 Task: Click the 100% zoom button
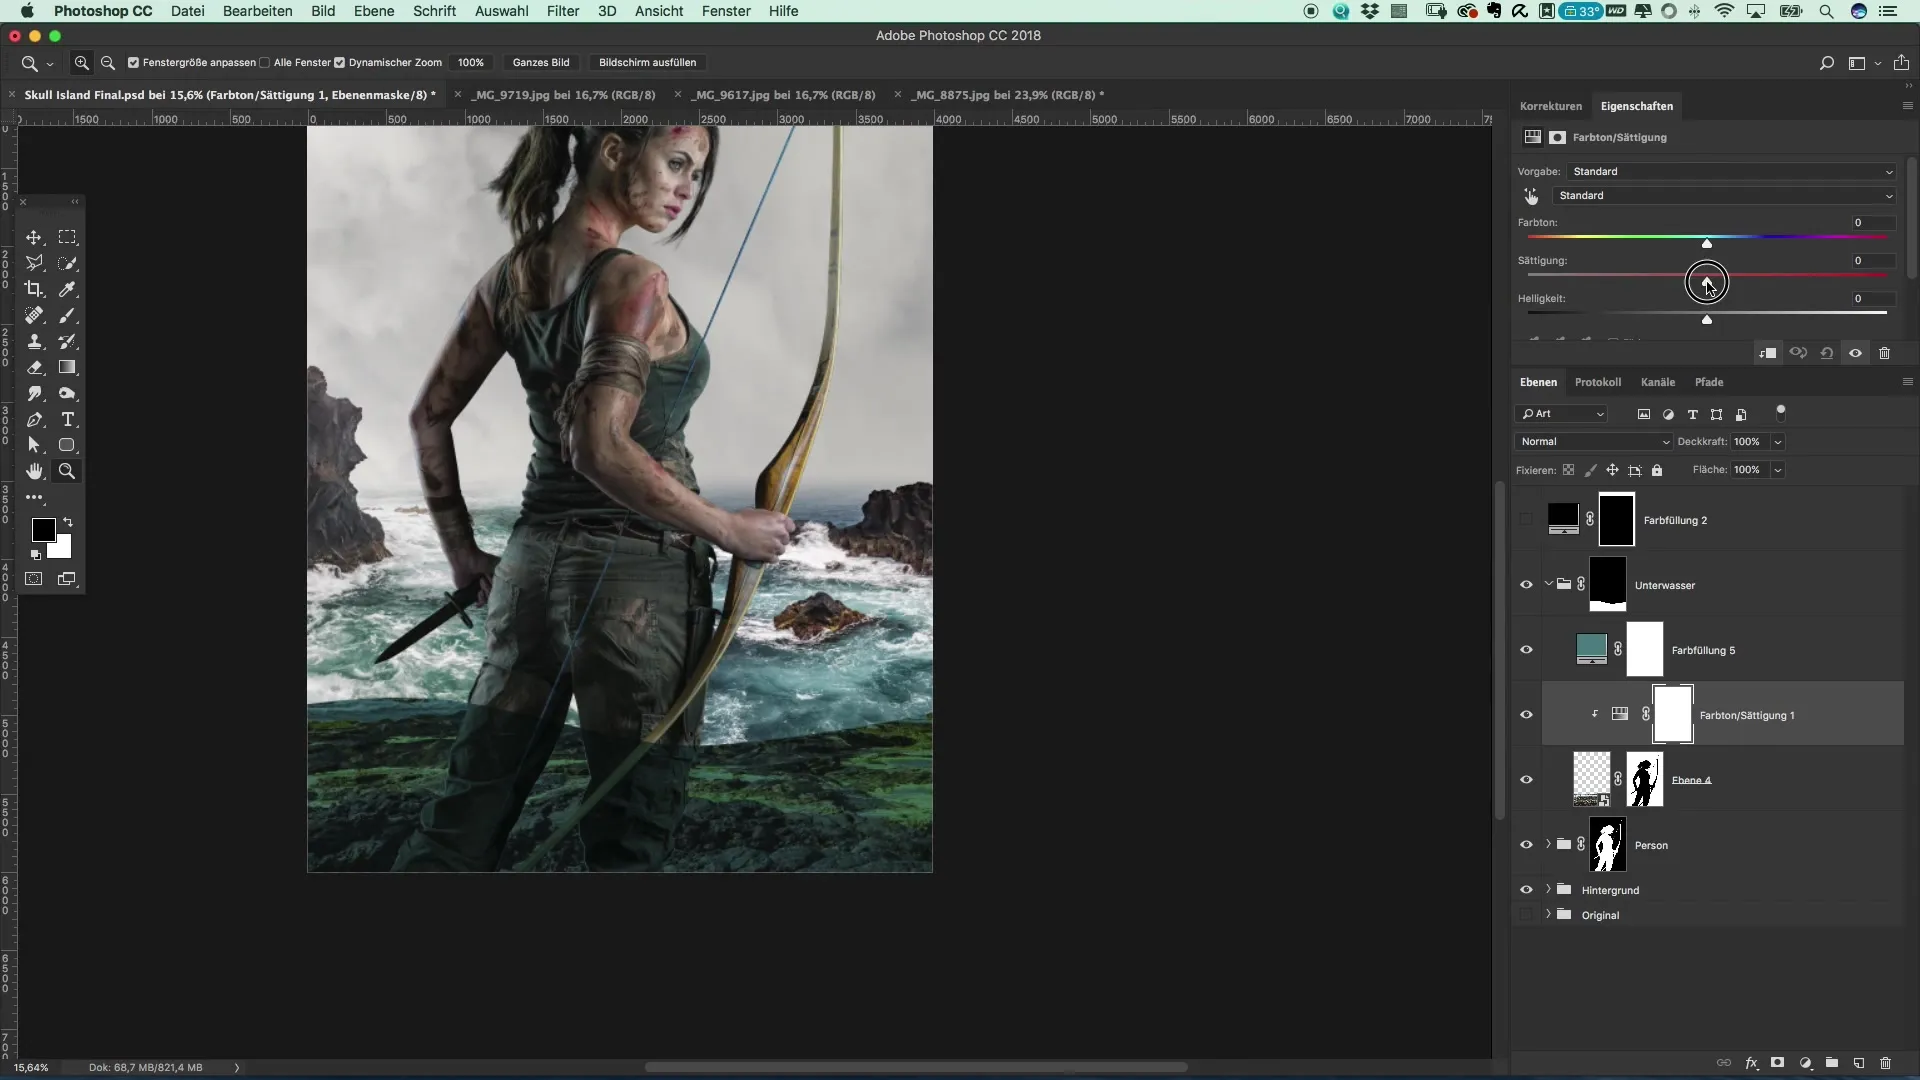(x=470, y=62)
